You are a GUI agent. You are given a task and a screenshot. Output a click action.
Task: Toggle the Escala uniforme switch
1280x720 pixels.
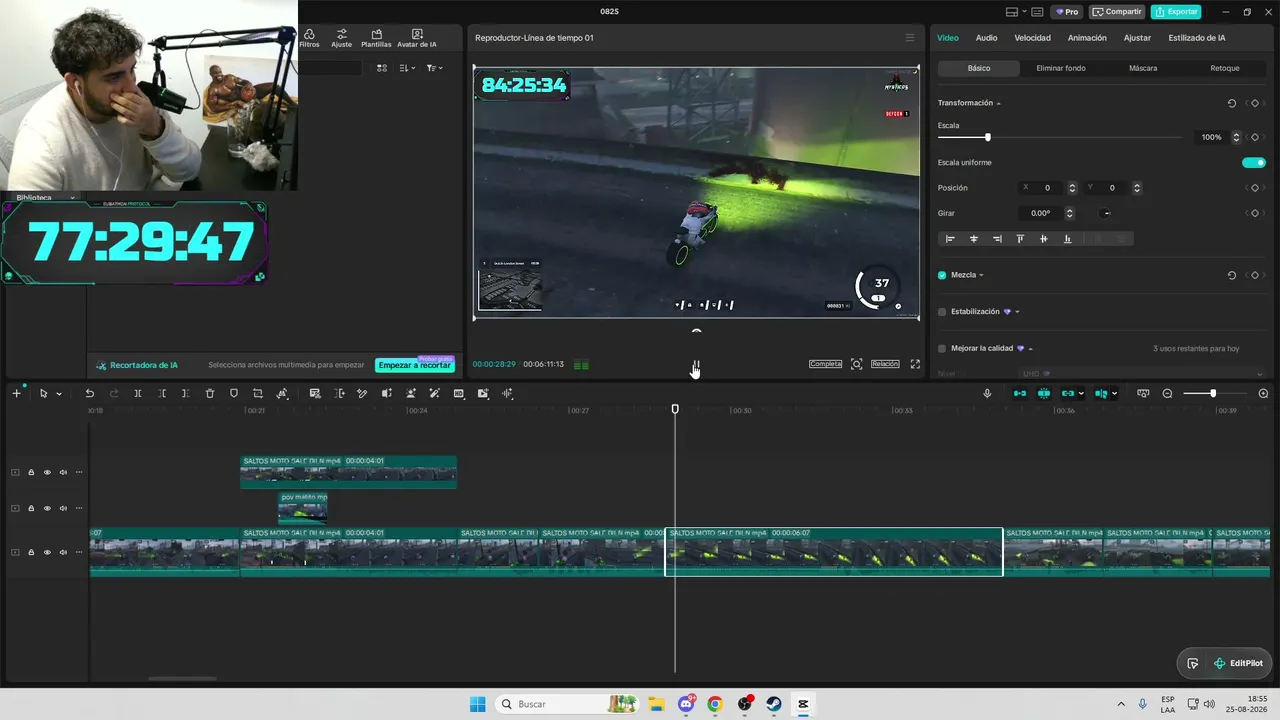click(1254, 162)
